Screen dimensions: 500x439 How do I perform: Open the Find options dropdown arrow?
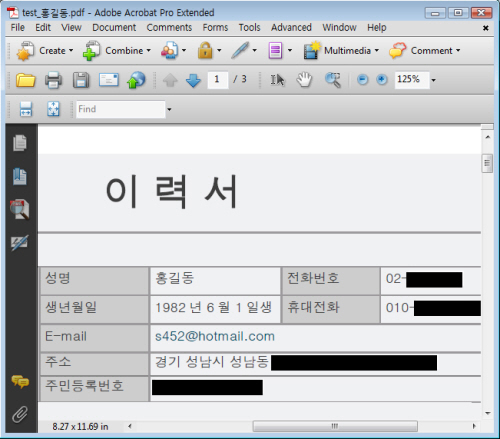[x=169, y=110]
